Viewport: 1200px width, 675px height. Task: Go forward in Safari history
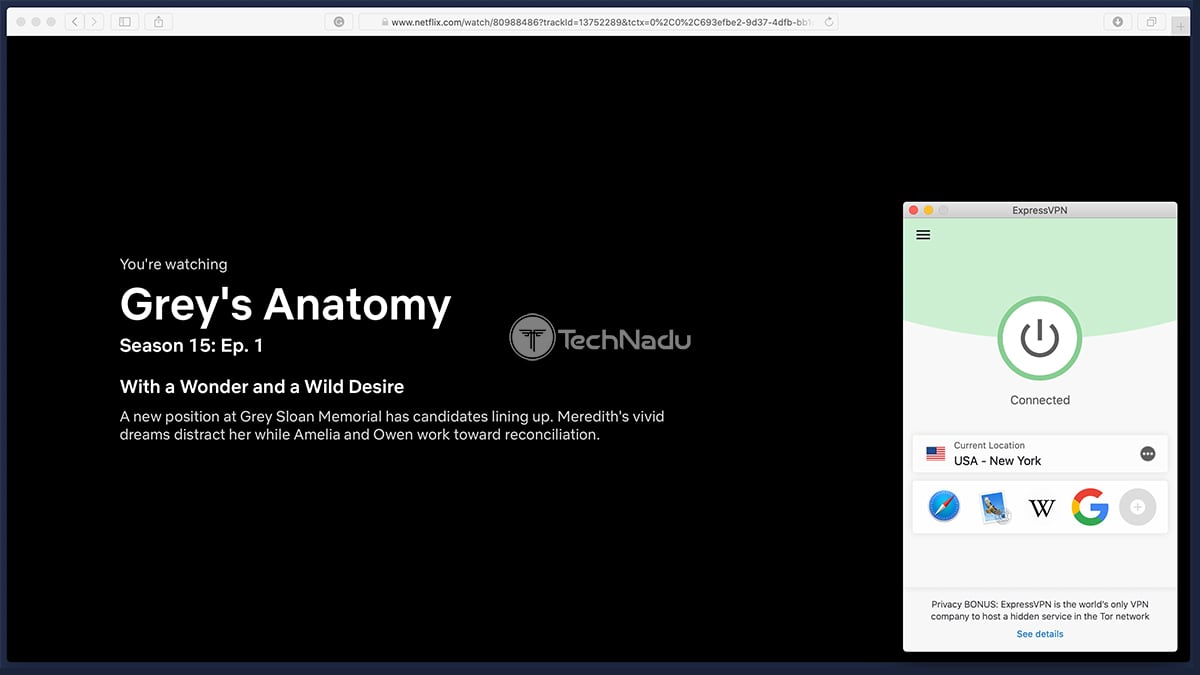click(x=93, y=21)
